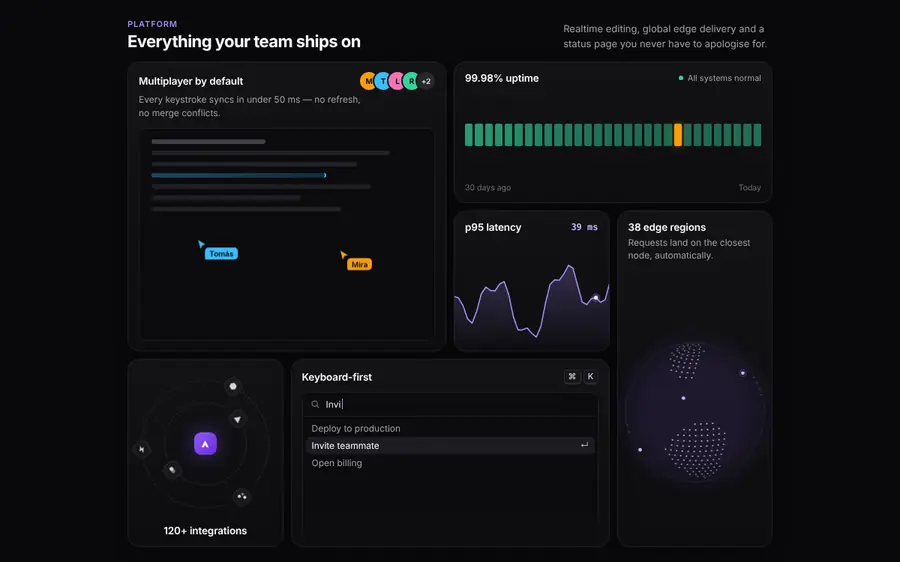Screen dimensions: 900x562
Task: Click the 39 ms latency value
Action: coord(584,227)
